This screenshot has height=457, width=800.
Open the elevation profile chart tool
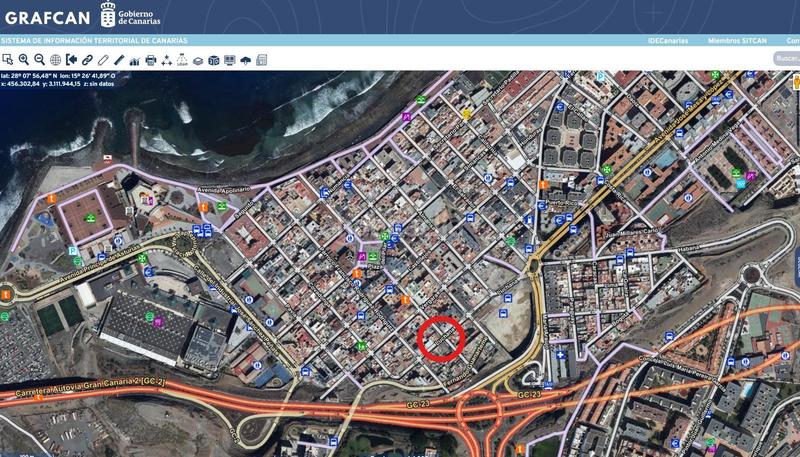pos(135,60)
